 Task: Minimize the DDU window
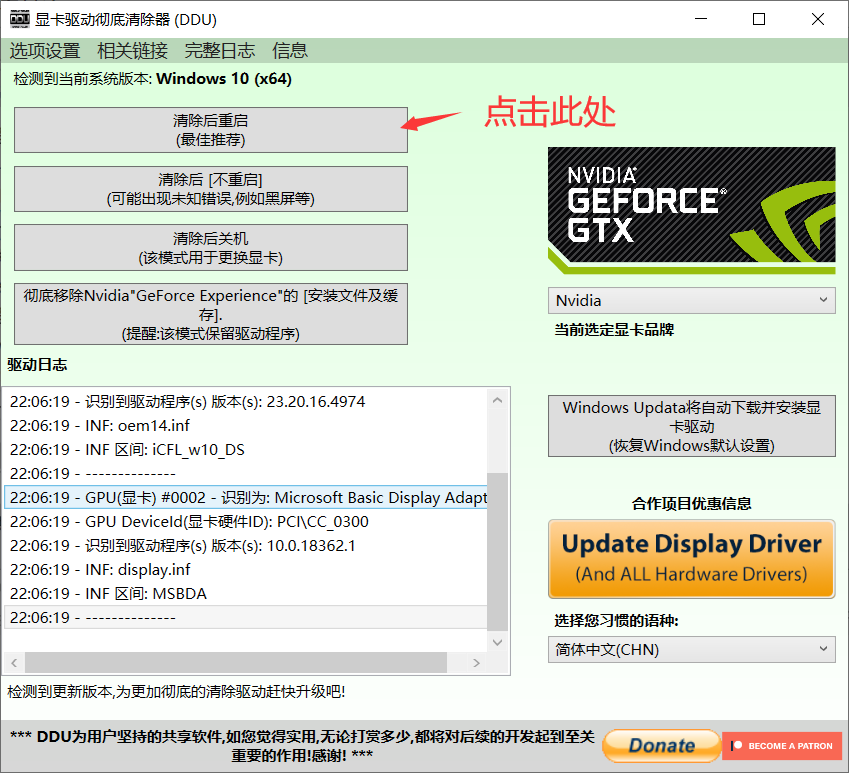coord(701,19)
